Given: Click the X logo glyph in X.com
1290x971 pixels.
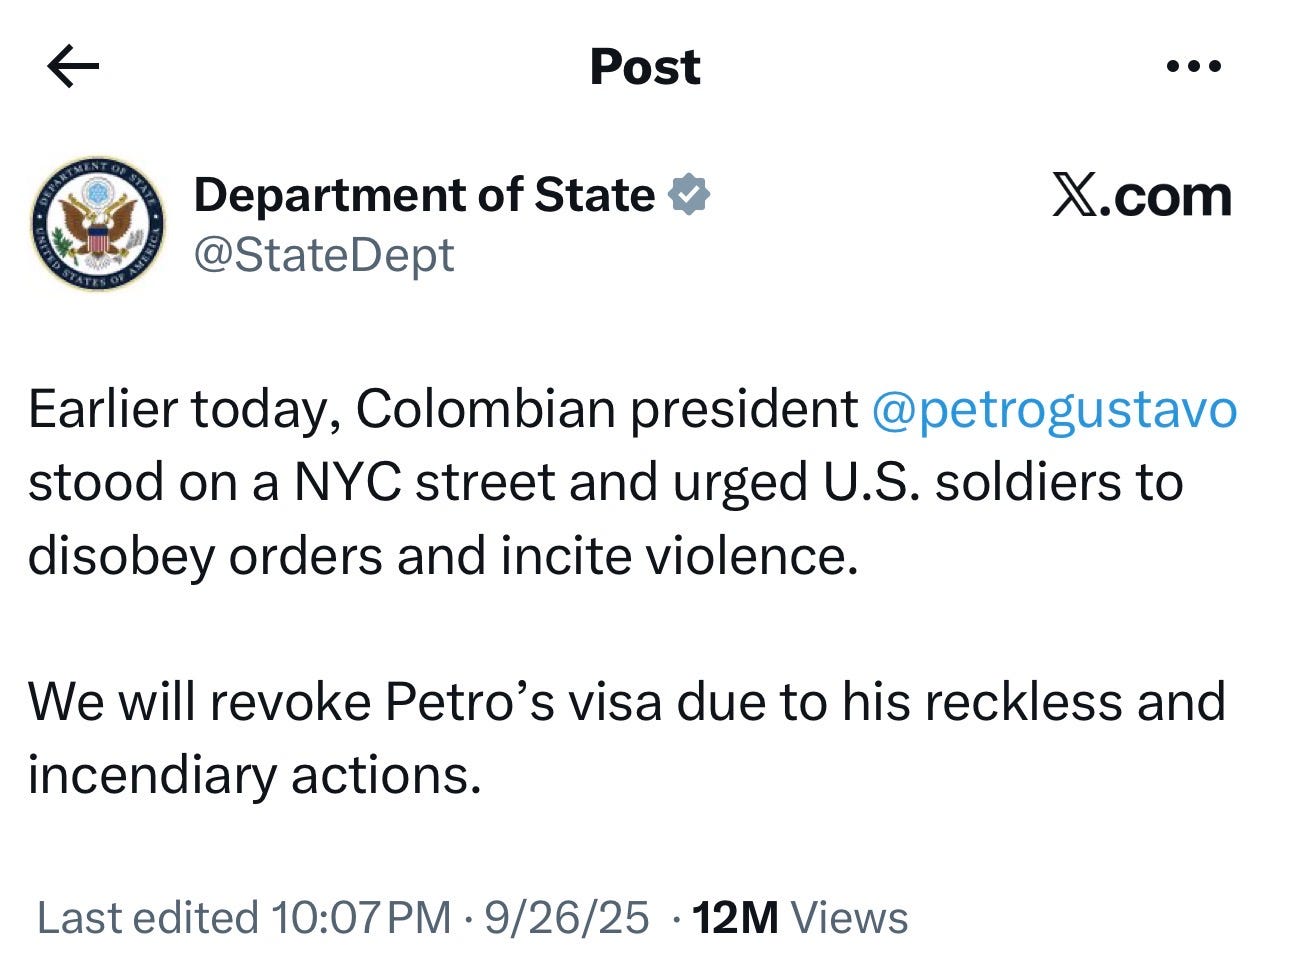Looking at the screenshot, I should pos(1073,196).
